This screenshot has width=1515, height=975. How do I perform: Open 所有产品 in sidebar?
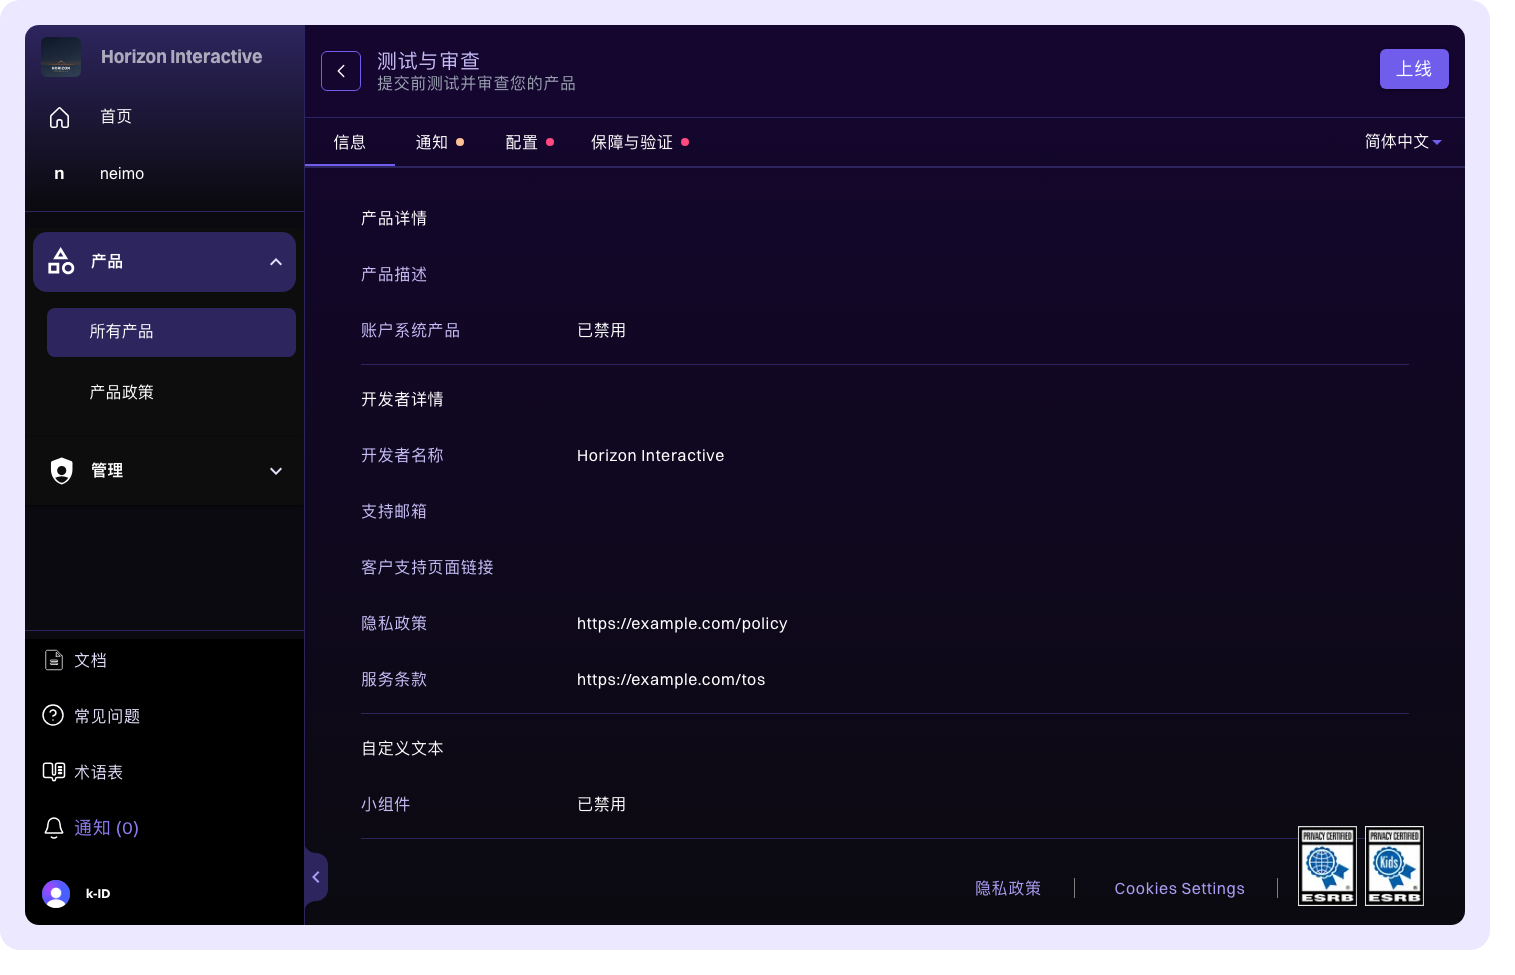pyautogui.click(x=171, y=332)
